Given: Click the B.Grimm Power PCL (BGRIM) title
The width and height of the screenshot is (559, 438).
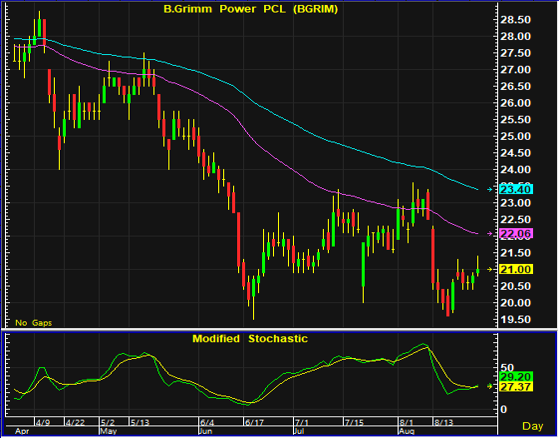Looking at the screenshot, I should (x=251, y=9).
